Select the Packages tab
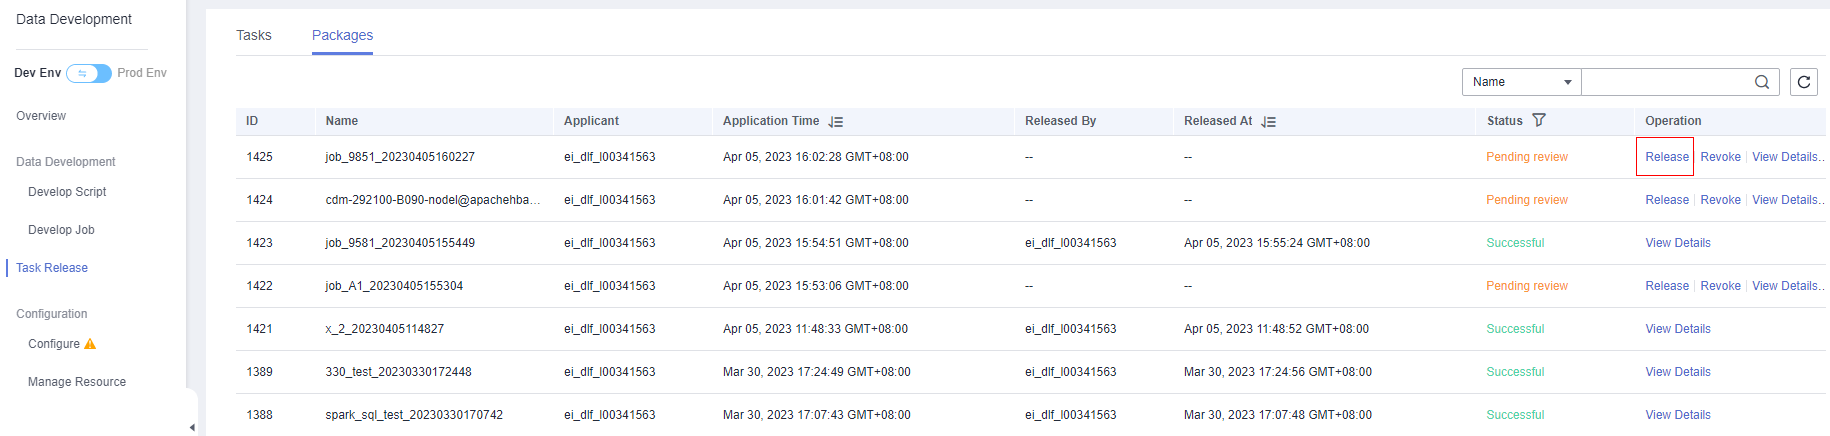The width and height of the screenshot is (1830, 436). point(342,35)
